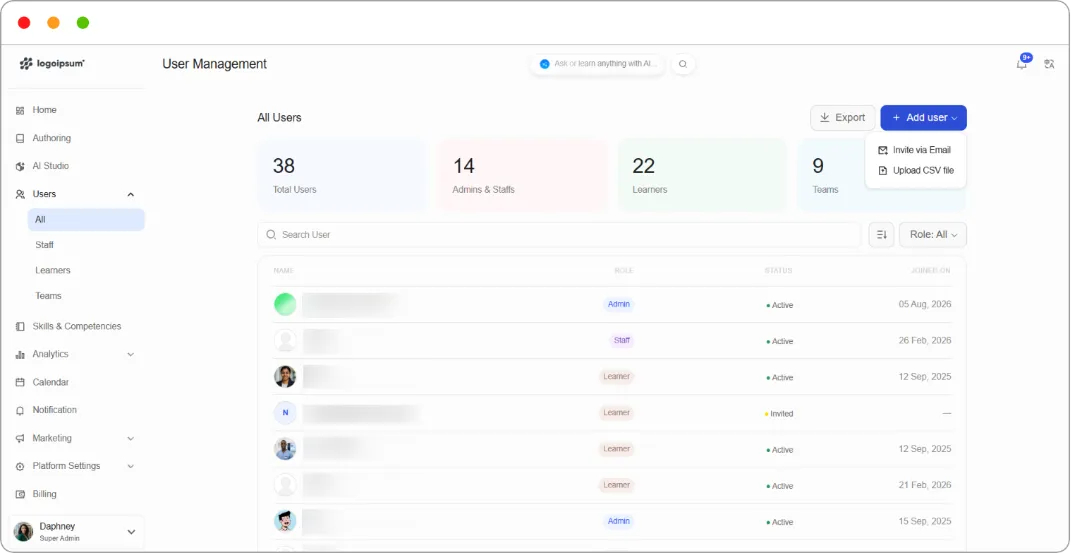Click the Search User input field
This screenshot has width=1071, height=553.
click(559, 234)
